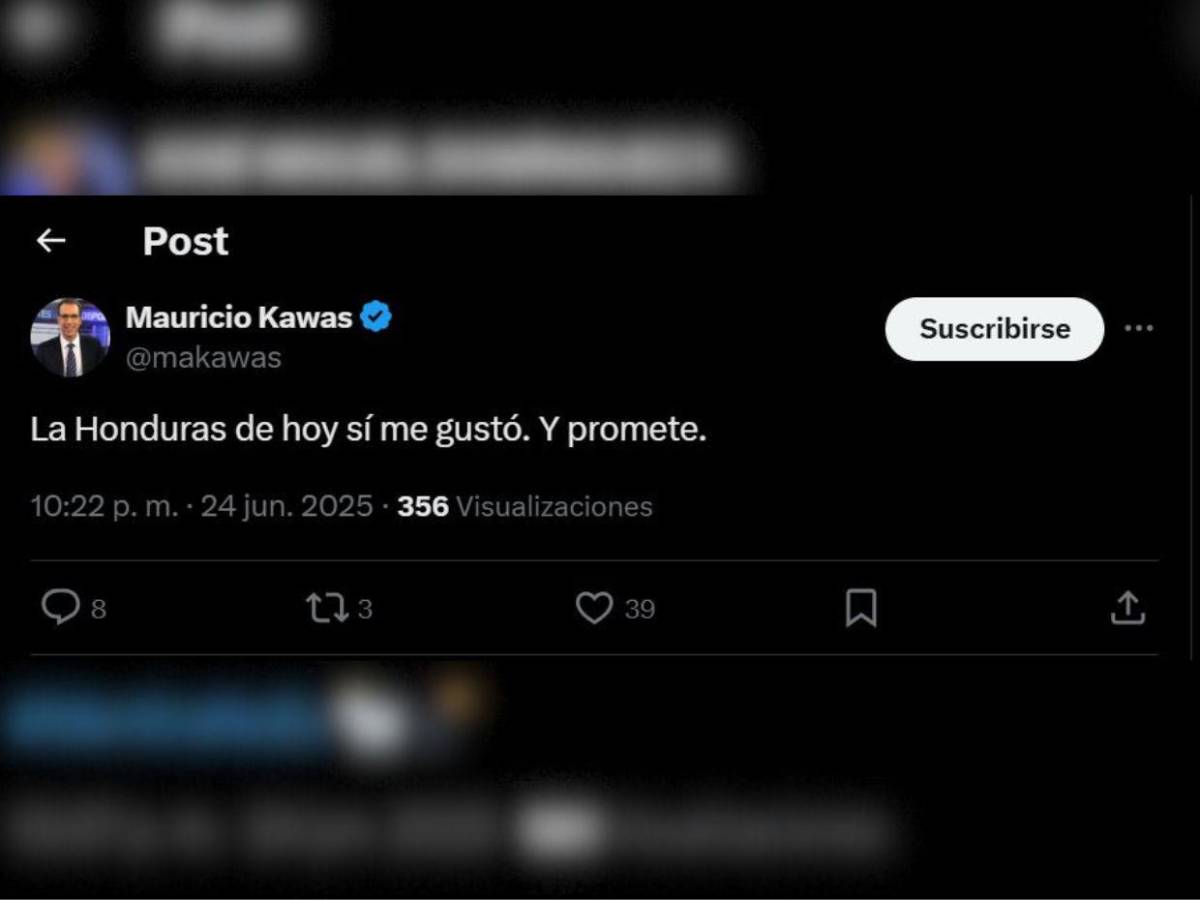Show the 8 replies count

[x=98, y=609]
